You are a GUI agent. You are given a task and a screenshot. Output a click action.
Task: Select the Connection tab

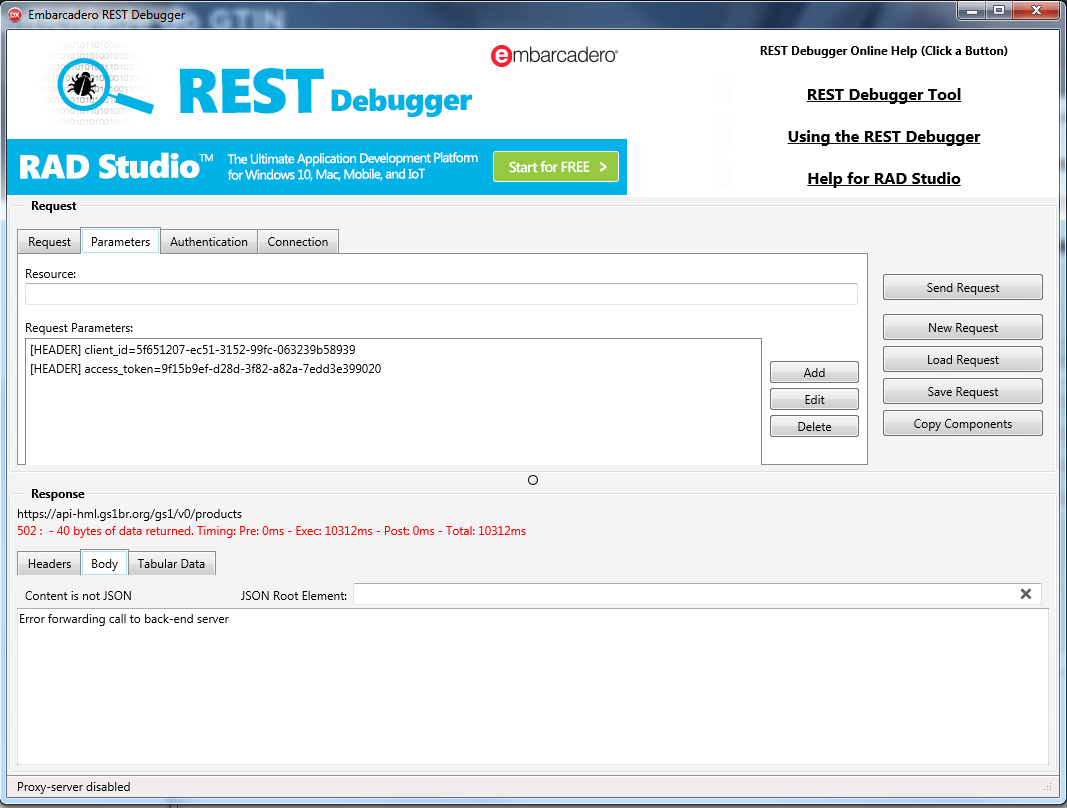pos(297,242)
